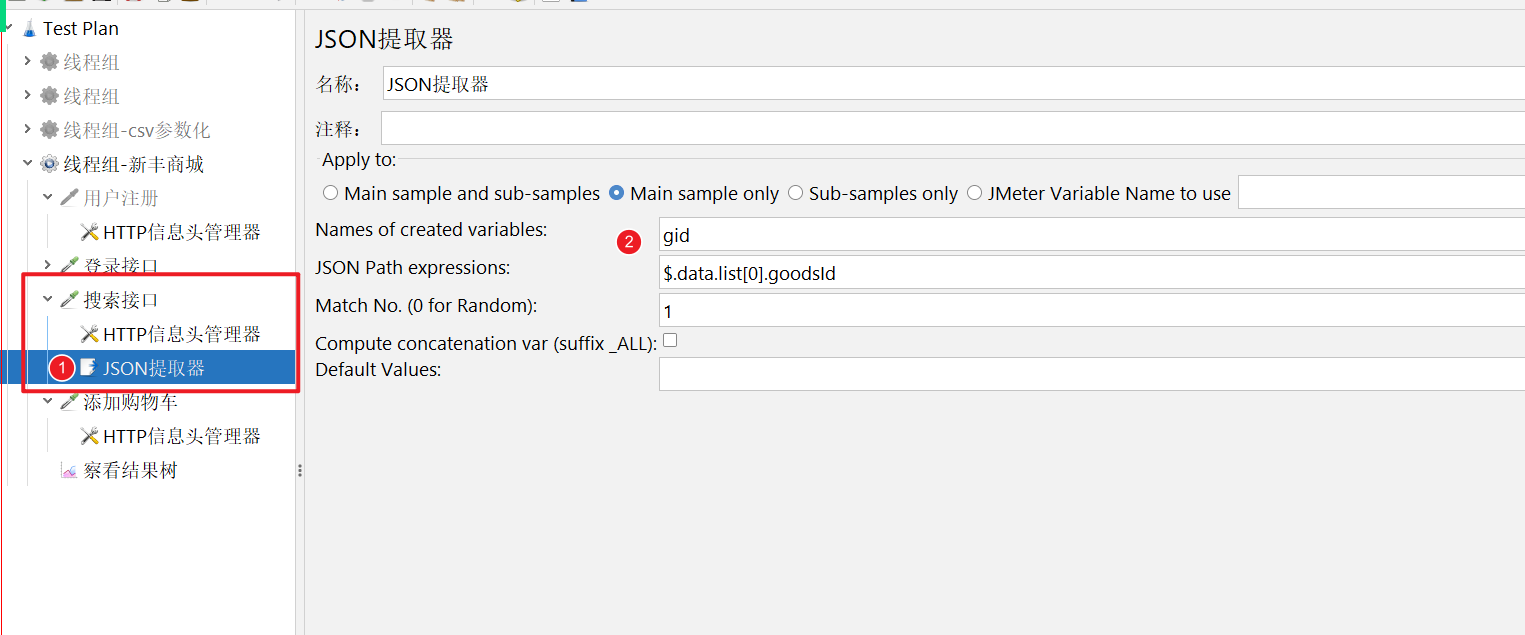Click the gear icon of 线程组-新丰商城

pos(49,164)
